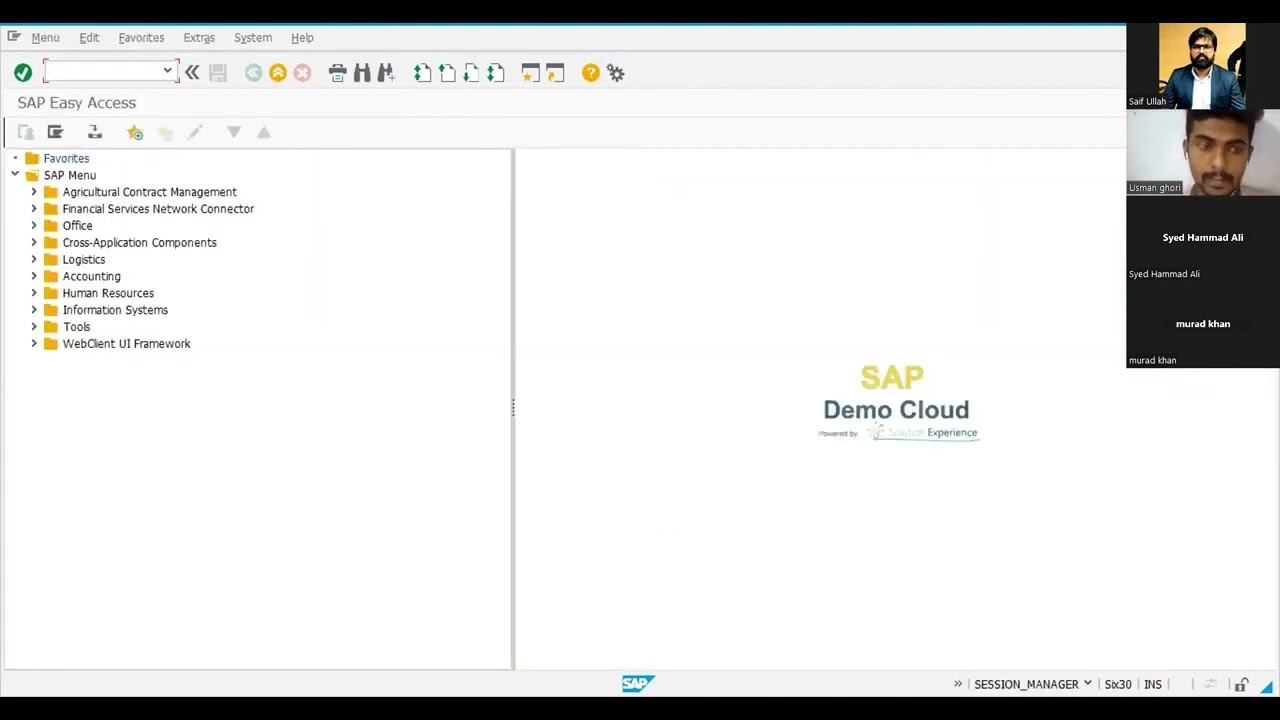The image size is (1280, 720).
Task: Open Customize Local Layout gear icon
Action: (616, 73)
